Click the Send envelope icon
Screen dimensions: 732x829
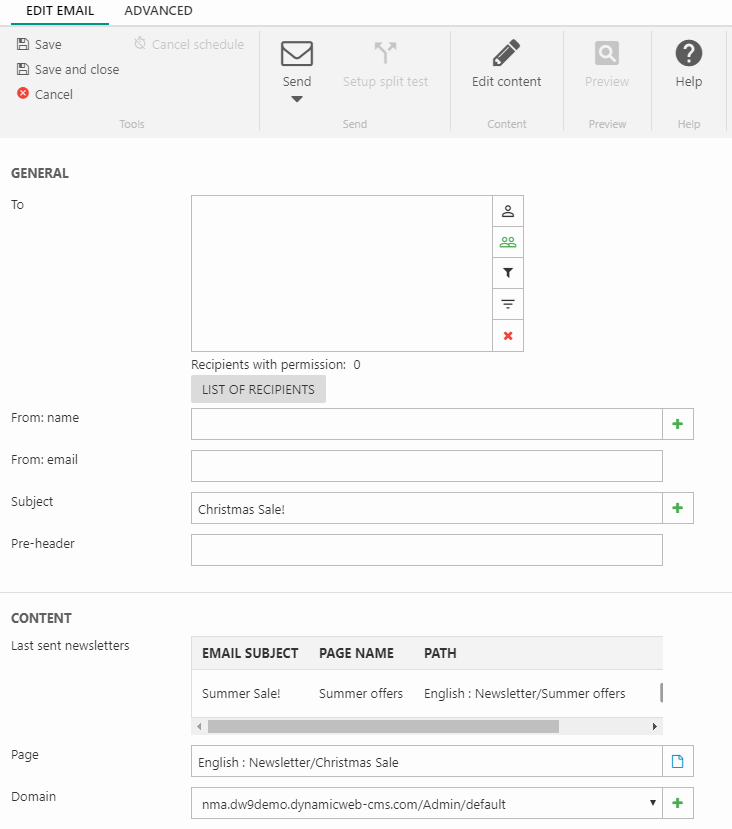click(x=296, y=53)
